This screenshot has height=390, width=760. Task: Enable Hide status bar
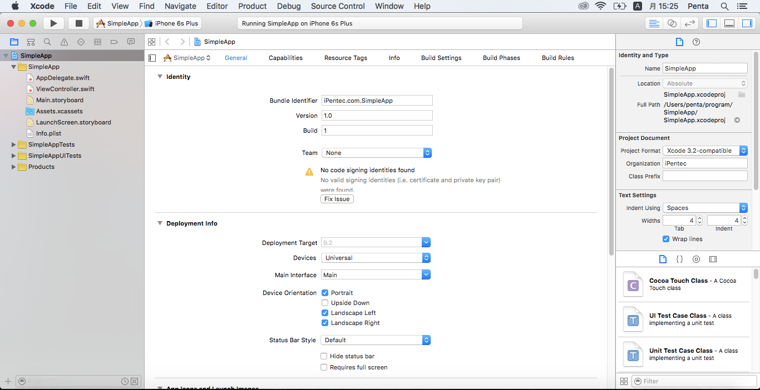click(x=324, y=356)
